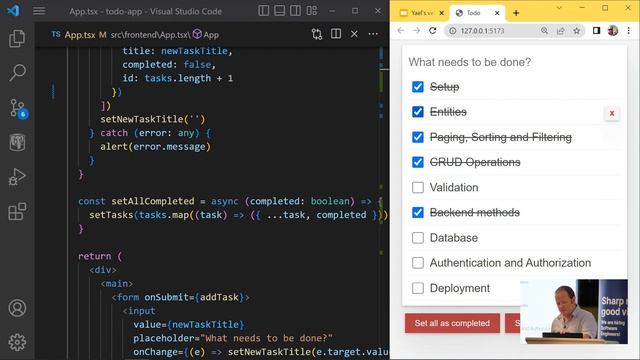The image size is (640, 360).
Task: Reload the Todo page in browser
Action: 433,31
